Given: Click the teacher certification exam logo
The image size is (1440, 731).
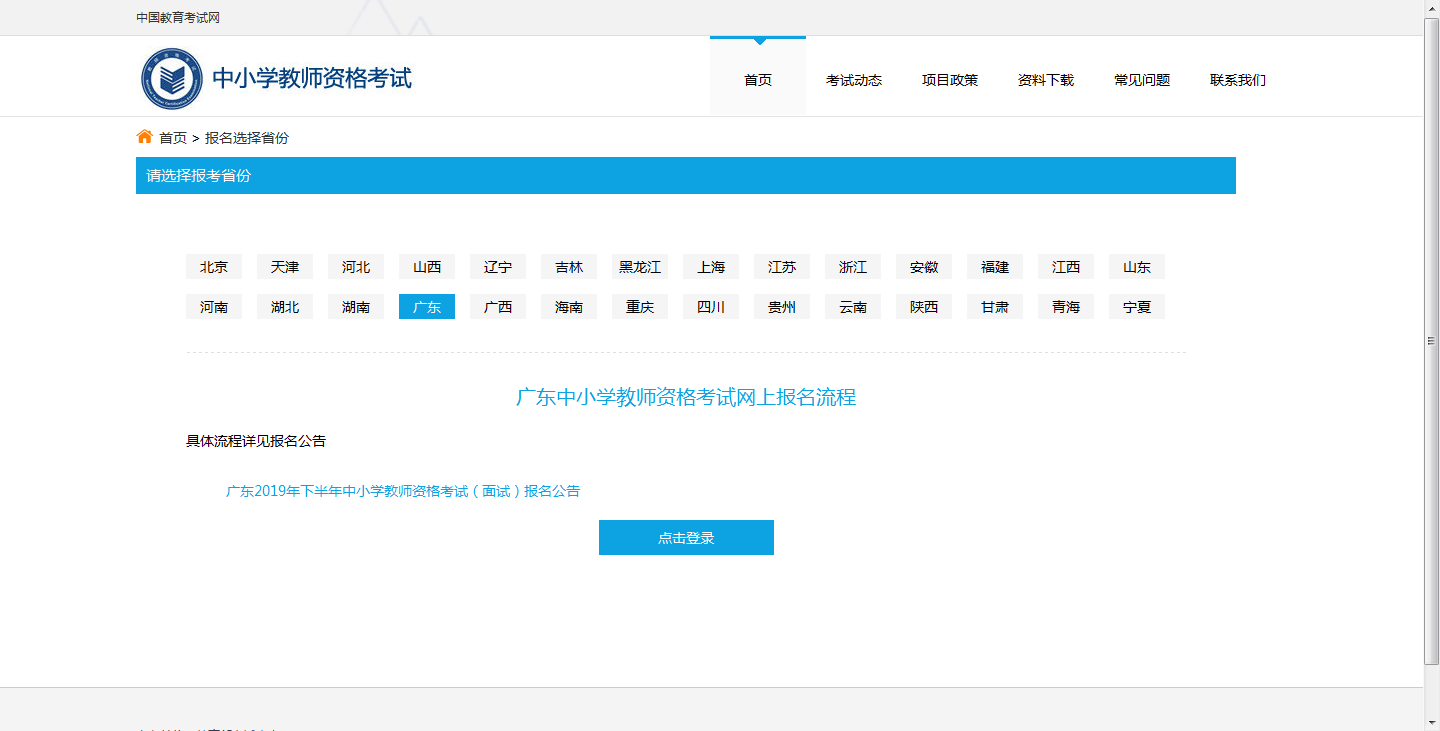Looking at the screenshot, I should click(172, 78).
